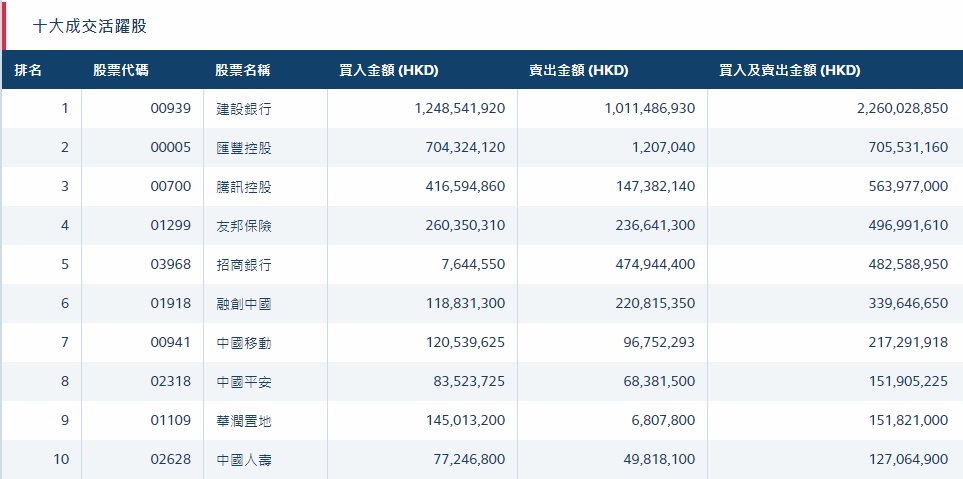
Task: Click buy amount 1,248,541,920
Action: (x=460, y=109)
